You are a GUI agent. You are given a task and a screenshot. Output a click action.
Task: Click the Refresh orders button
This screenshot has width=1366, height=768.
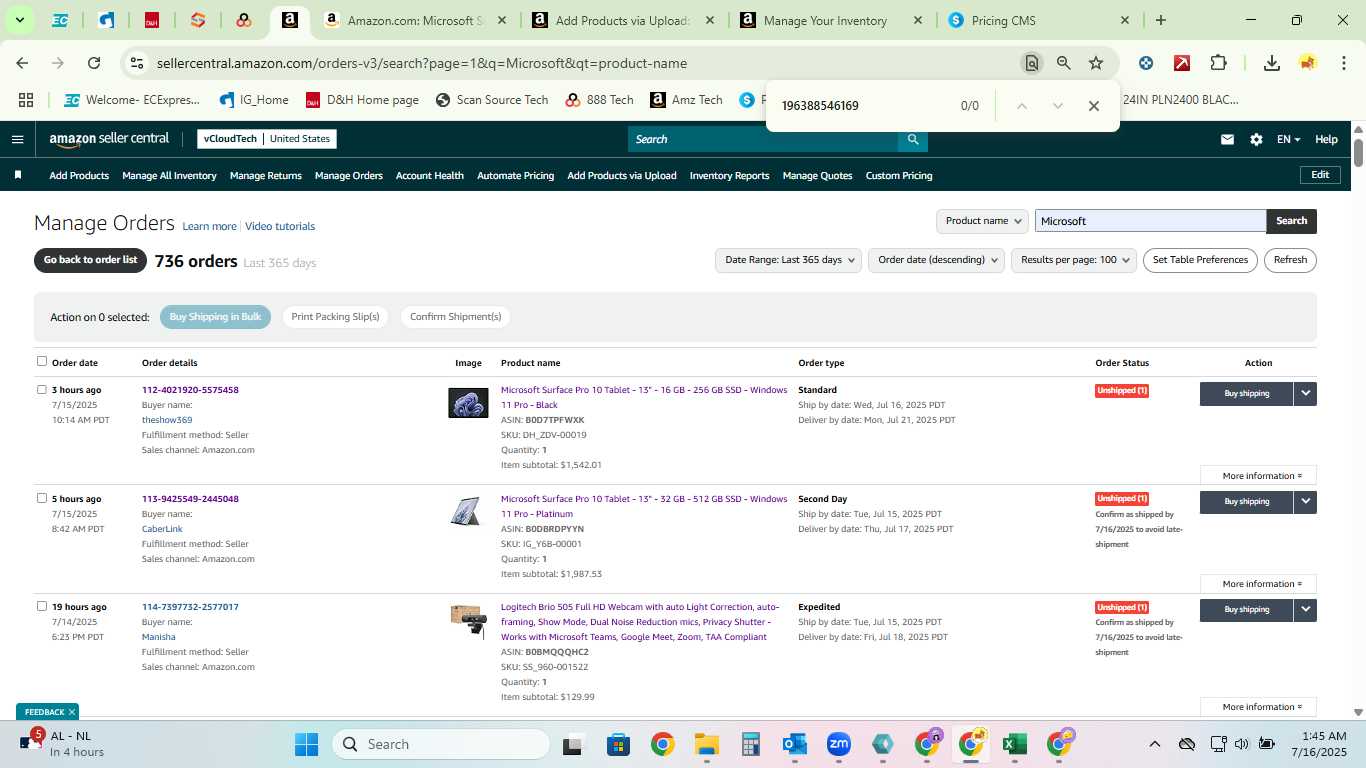pos(1290,260)
